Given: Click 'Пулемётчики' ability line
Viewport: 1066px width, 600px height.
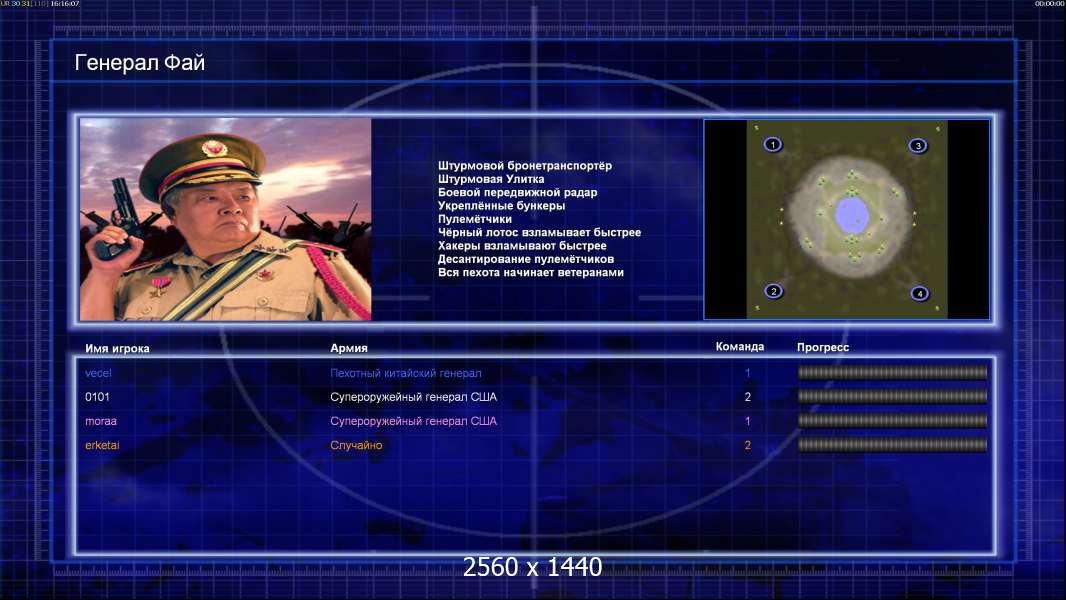Looking at the screenshot, I should [x=475, y=219].
